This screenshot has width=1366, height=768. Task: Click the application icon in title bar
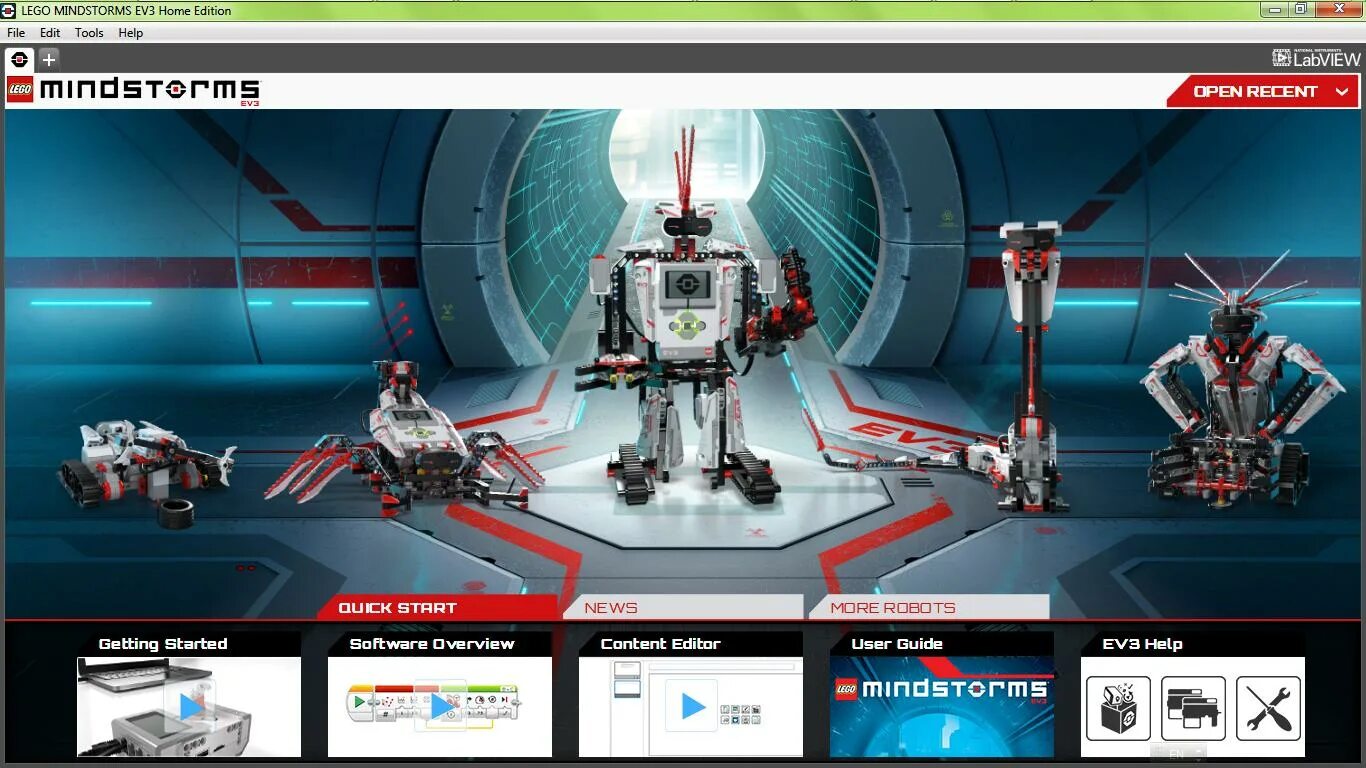tap(9, 10)
